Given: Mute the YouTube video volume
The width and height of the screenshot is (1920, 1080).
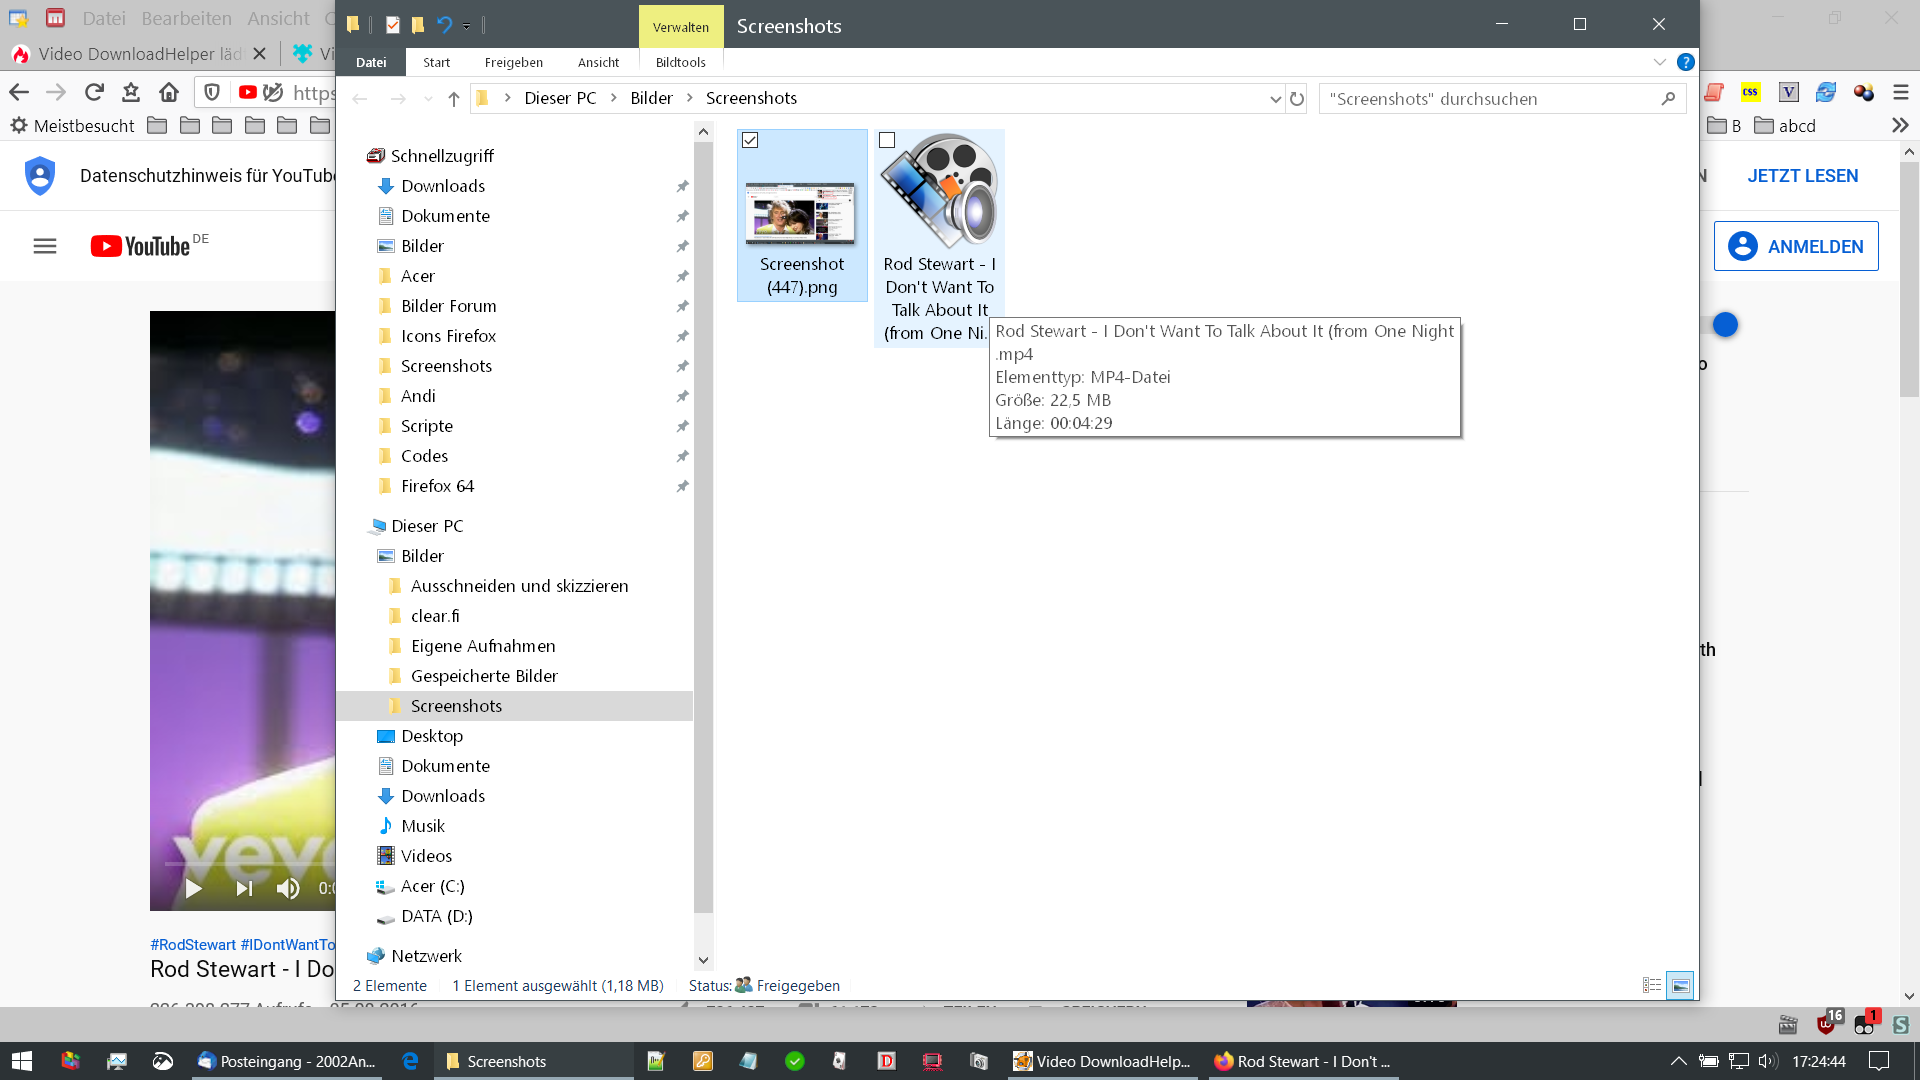Looking at the screenshot, I should 288,888.
